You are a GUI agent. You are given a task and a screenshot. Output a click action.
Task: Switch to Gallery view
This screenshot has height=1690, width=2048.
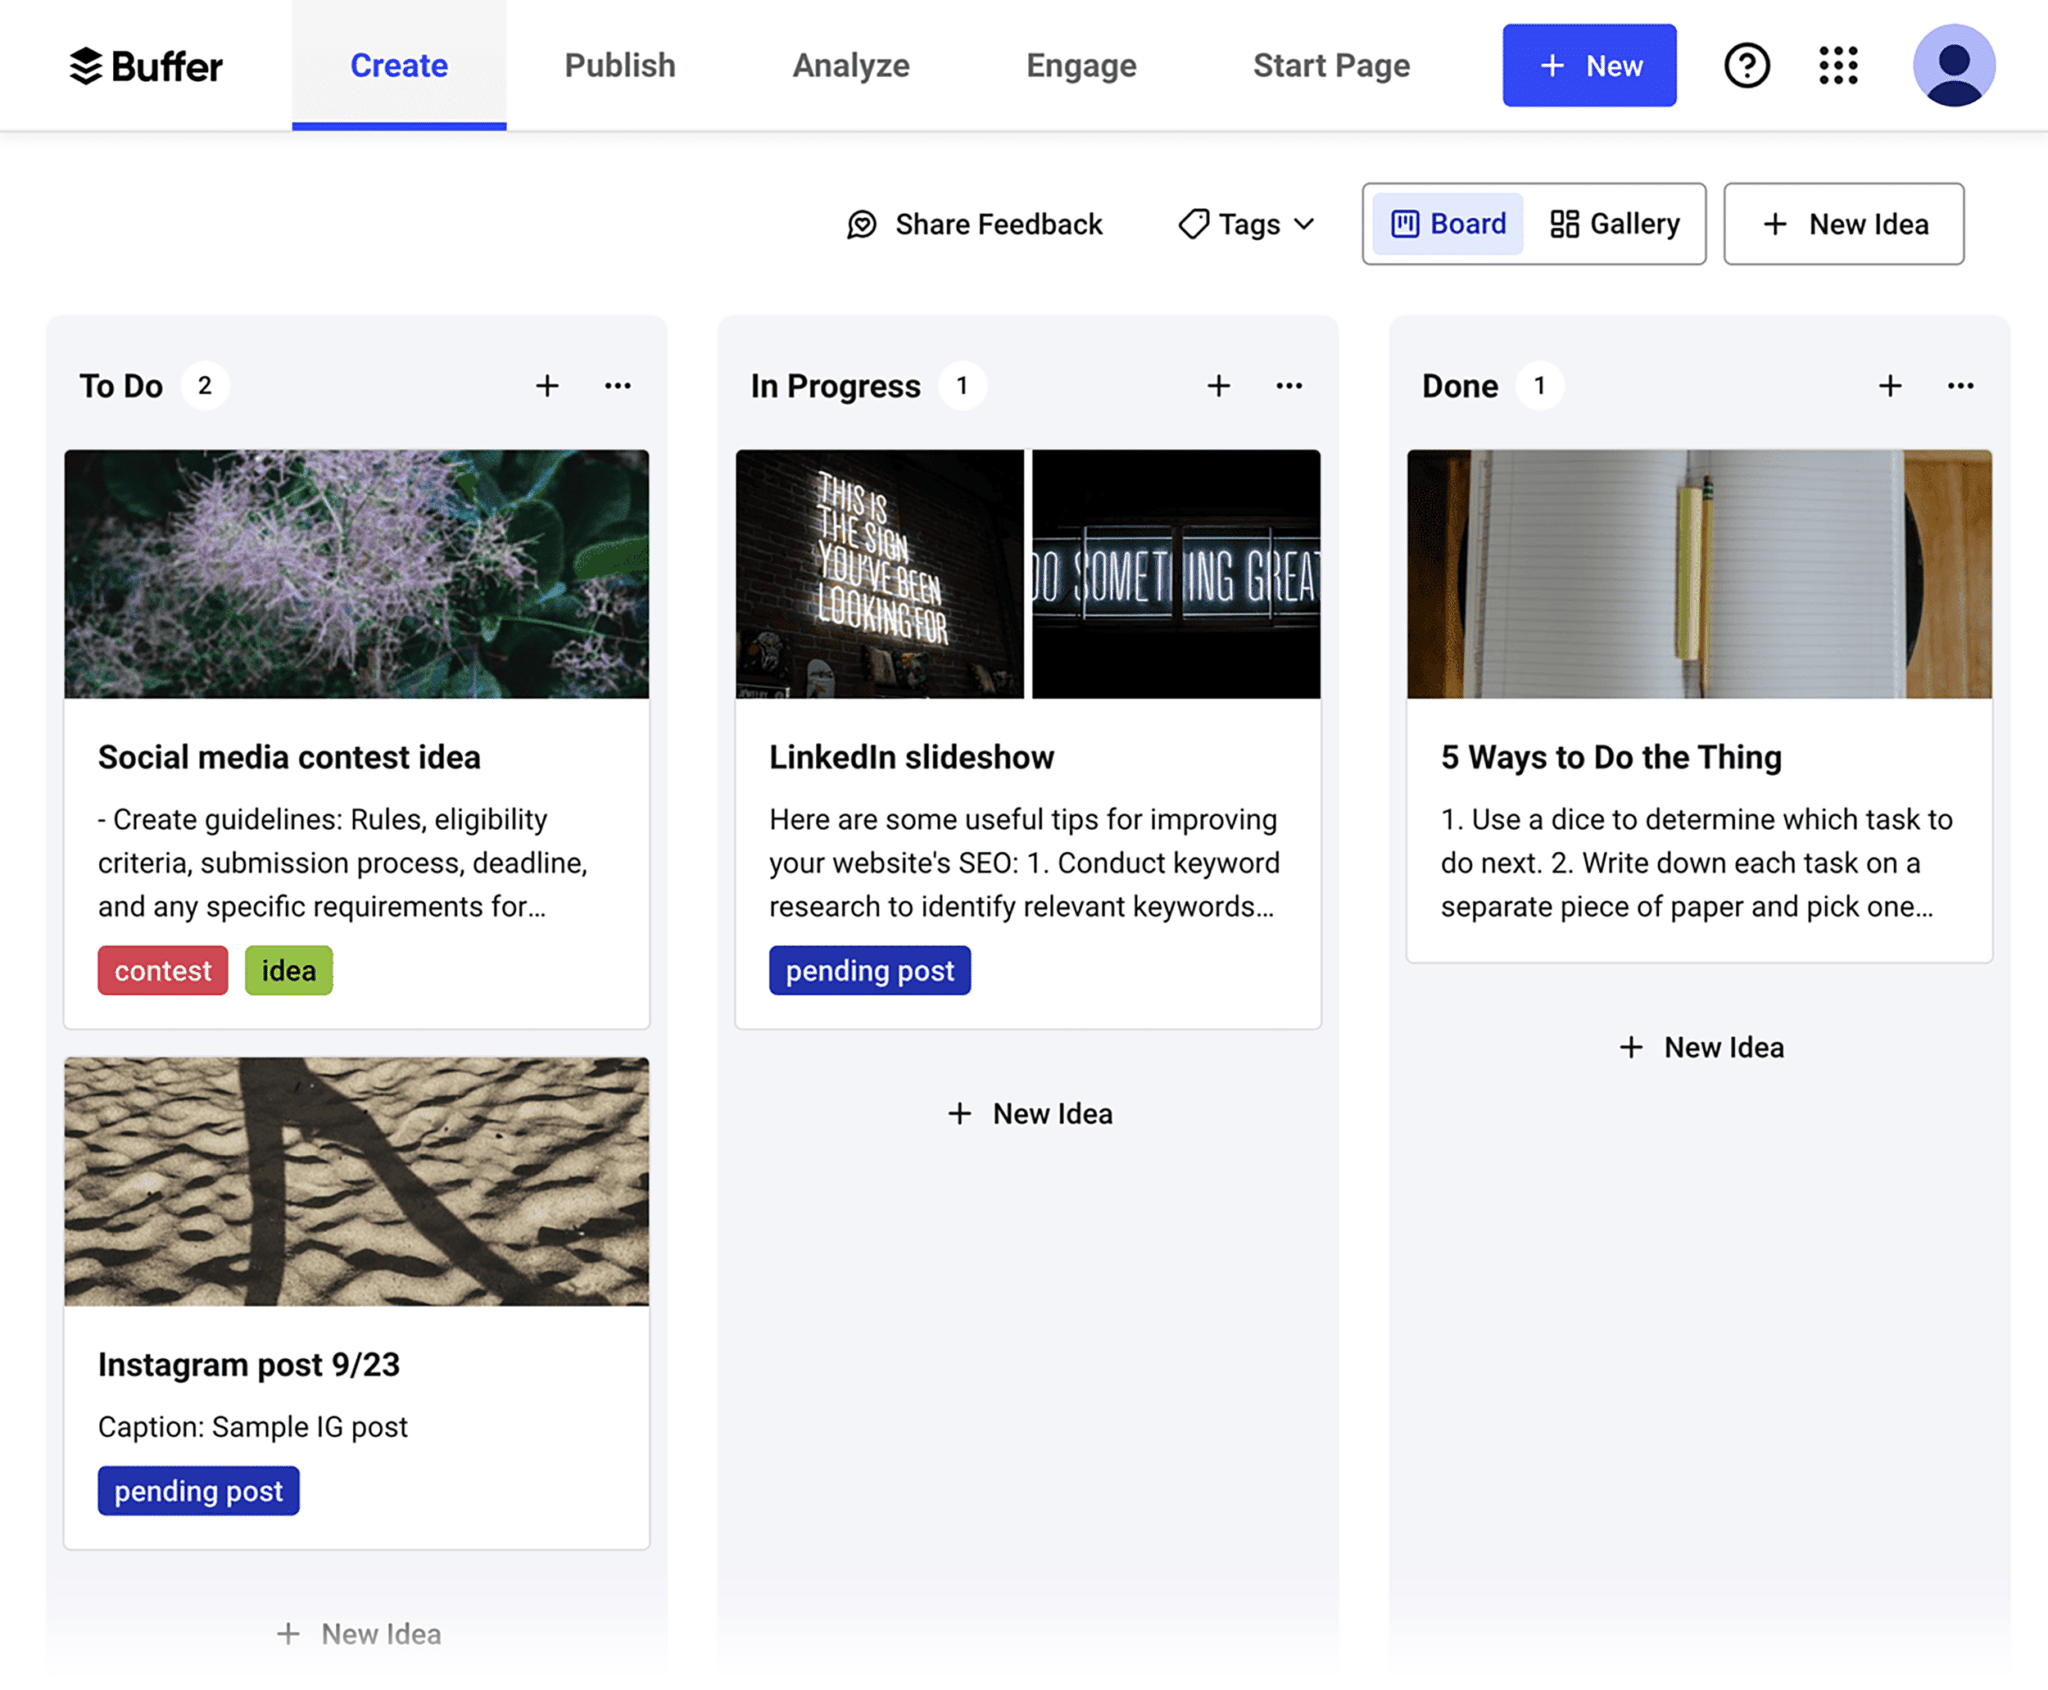1615,224
